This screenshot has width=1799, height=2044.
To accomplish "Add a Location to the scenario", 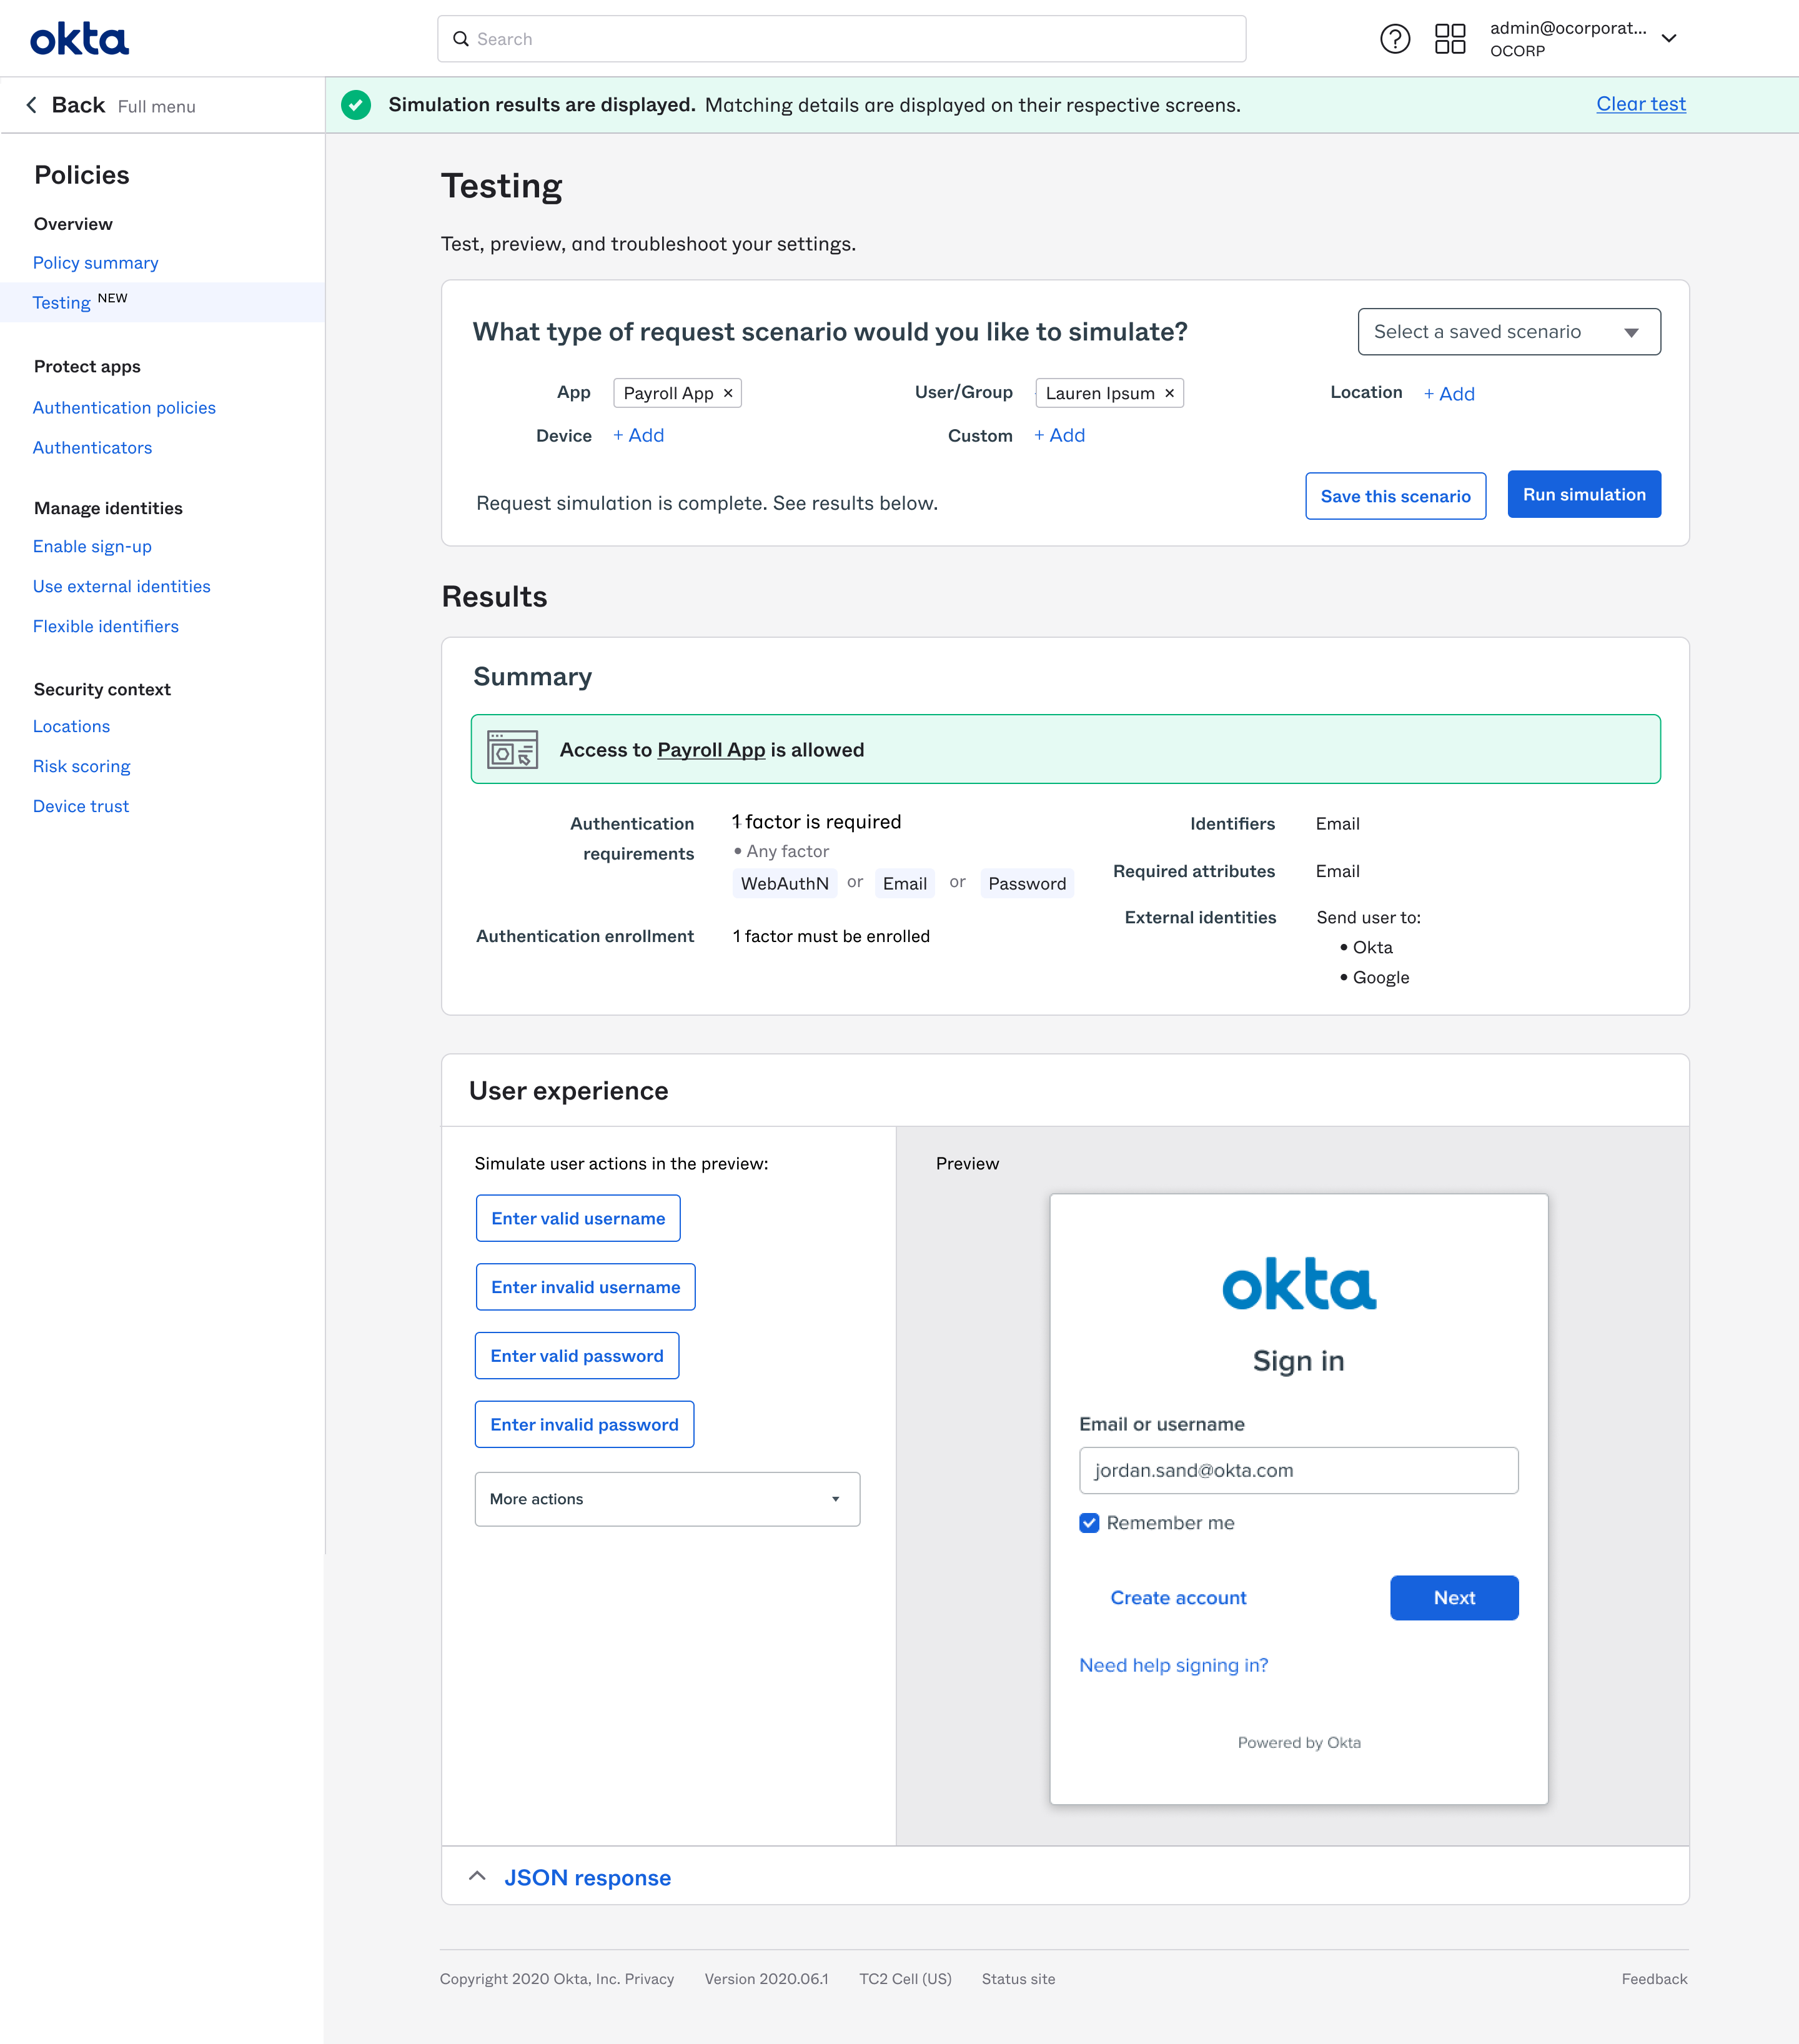I will 1449,394.
